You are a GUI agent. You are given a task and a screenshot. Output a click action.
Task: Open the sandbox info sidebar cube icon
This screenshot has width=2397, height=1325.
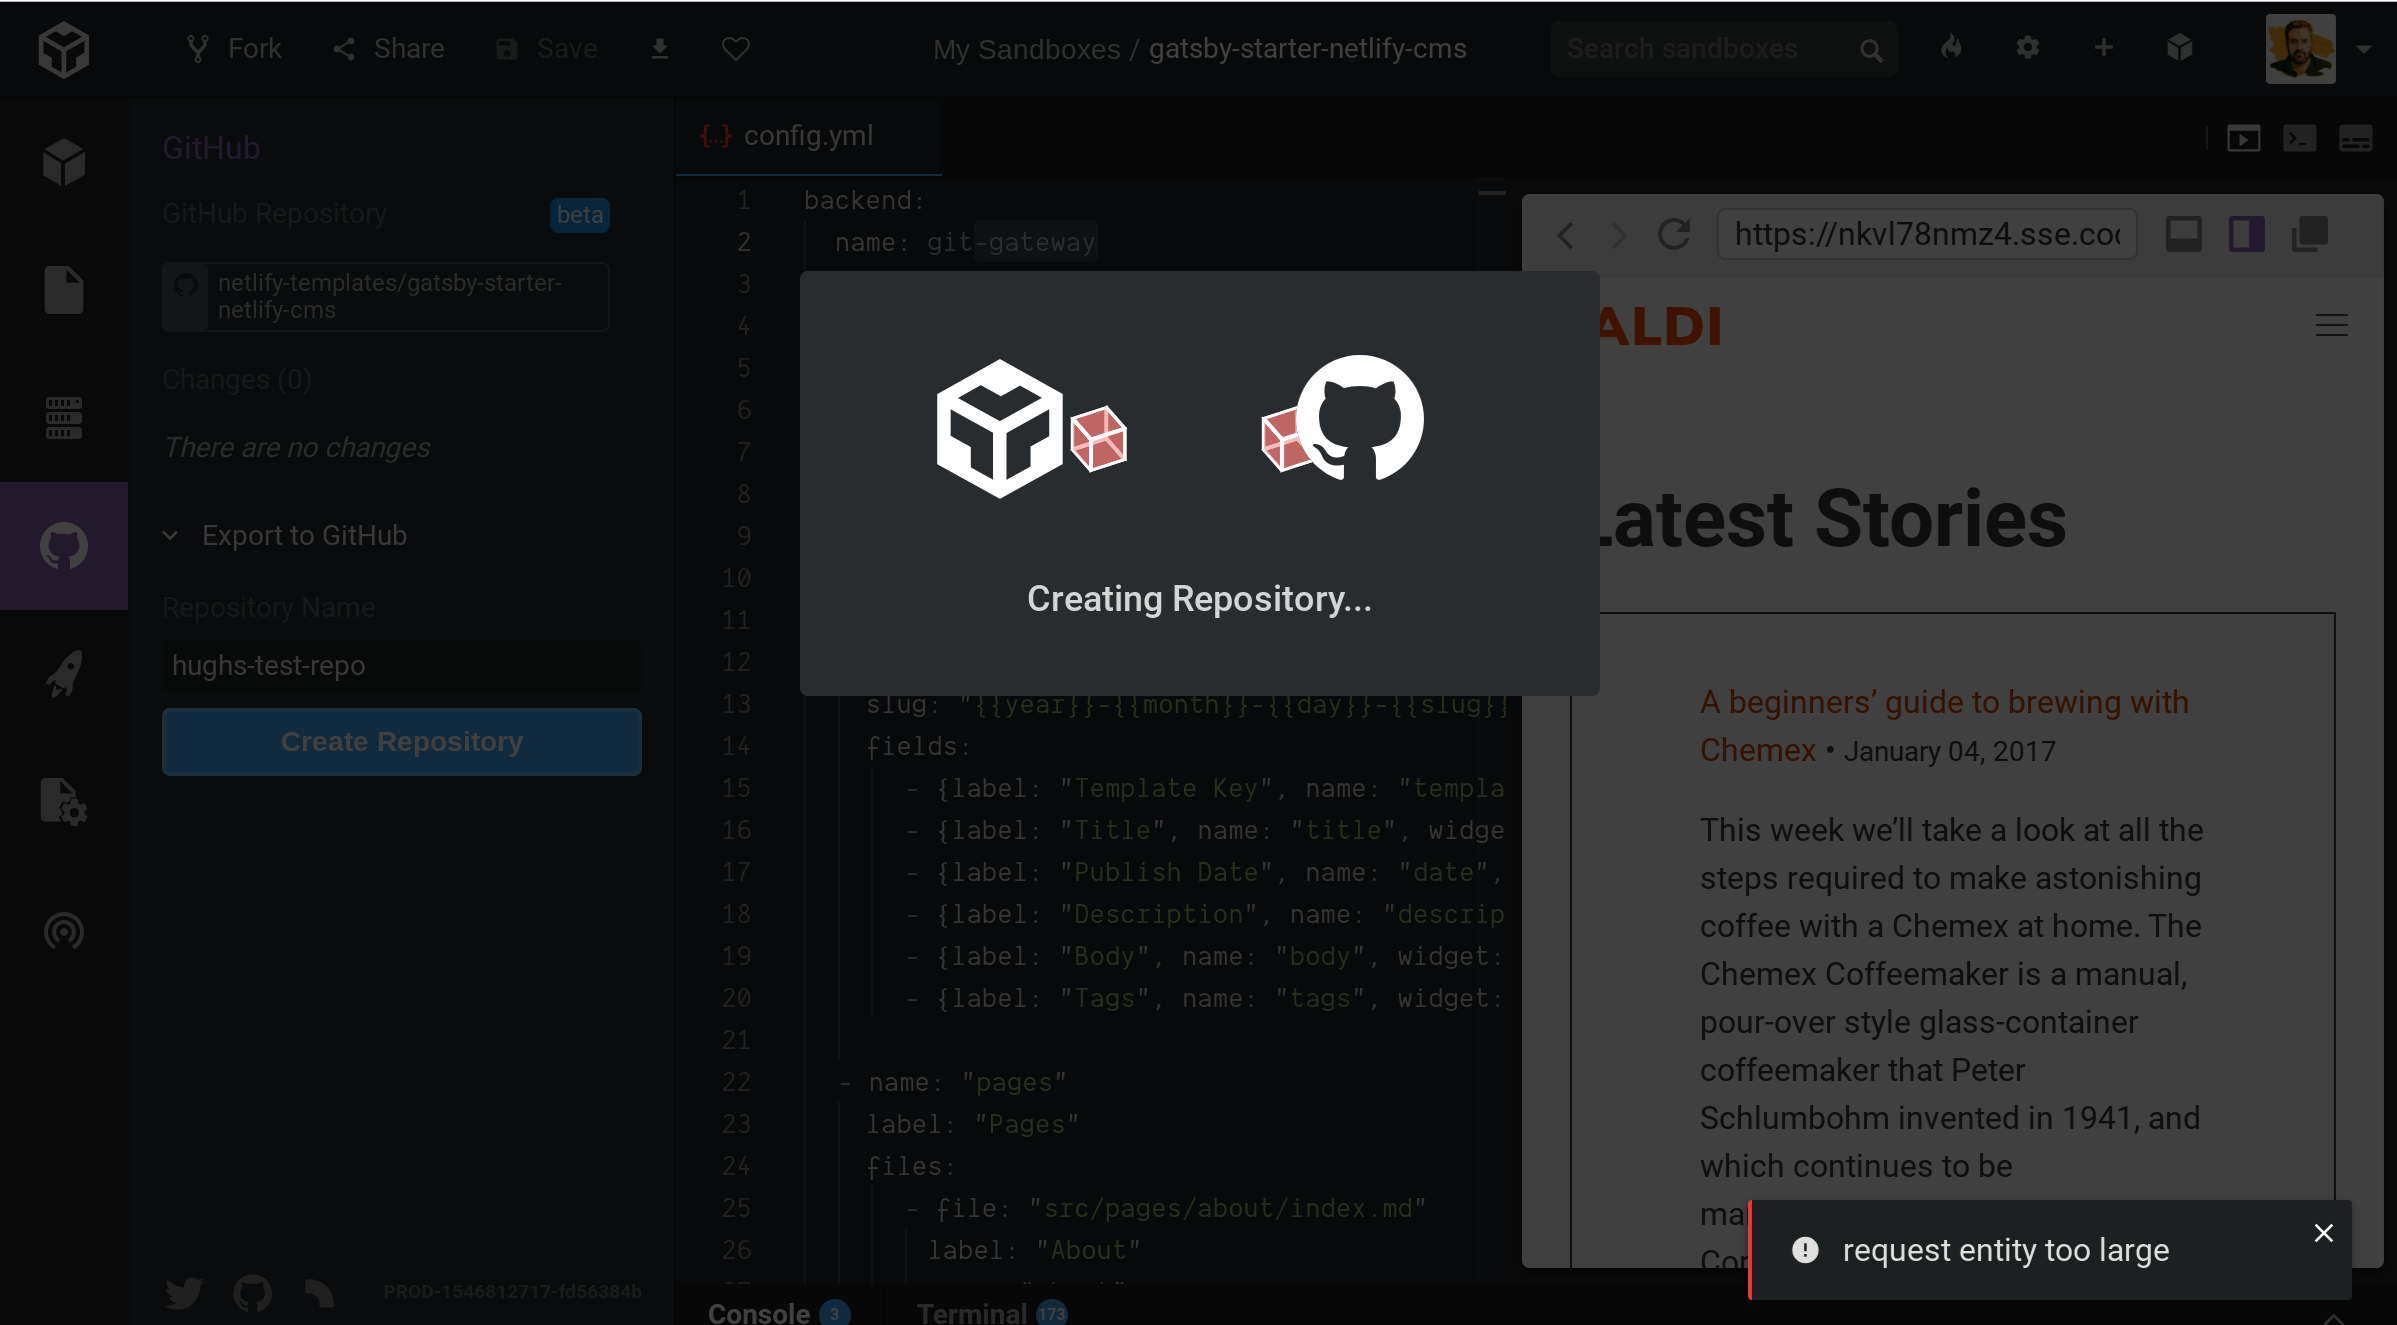64,162
